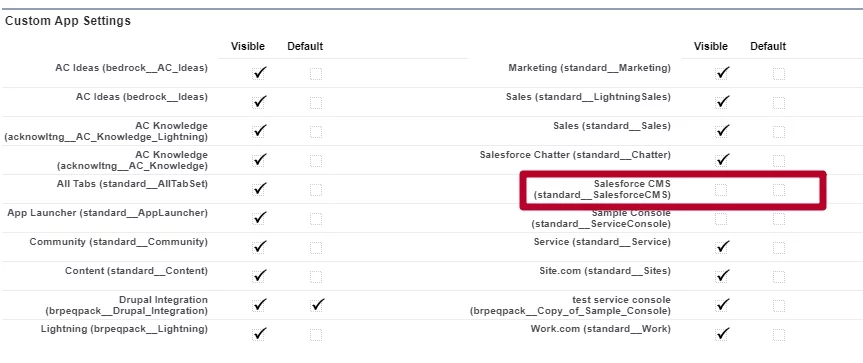Check Default for Lightning (brpeqpack__Lightning)
The height and width of the screenshot is (363, 863).
(x=316, y=334)
